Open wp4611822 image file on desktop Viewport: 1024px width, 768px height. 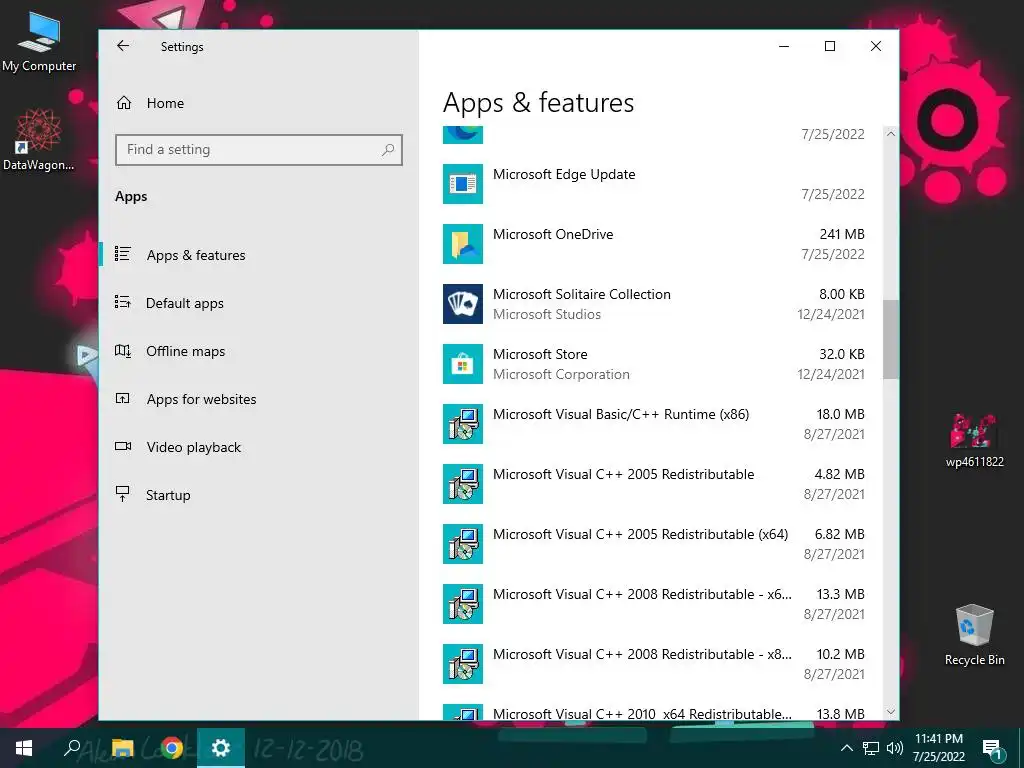pyautogui.click(x=974, y=440)
